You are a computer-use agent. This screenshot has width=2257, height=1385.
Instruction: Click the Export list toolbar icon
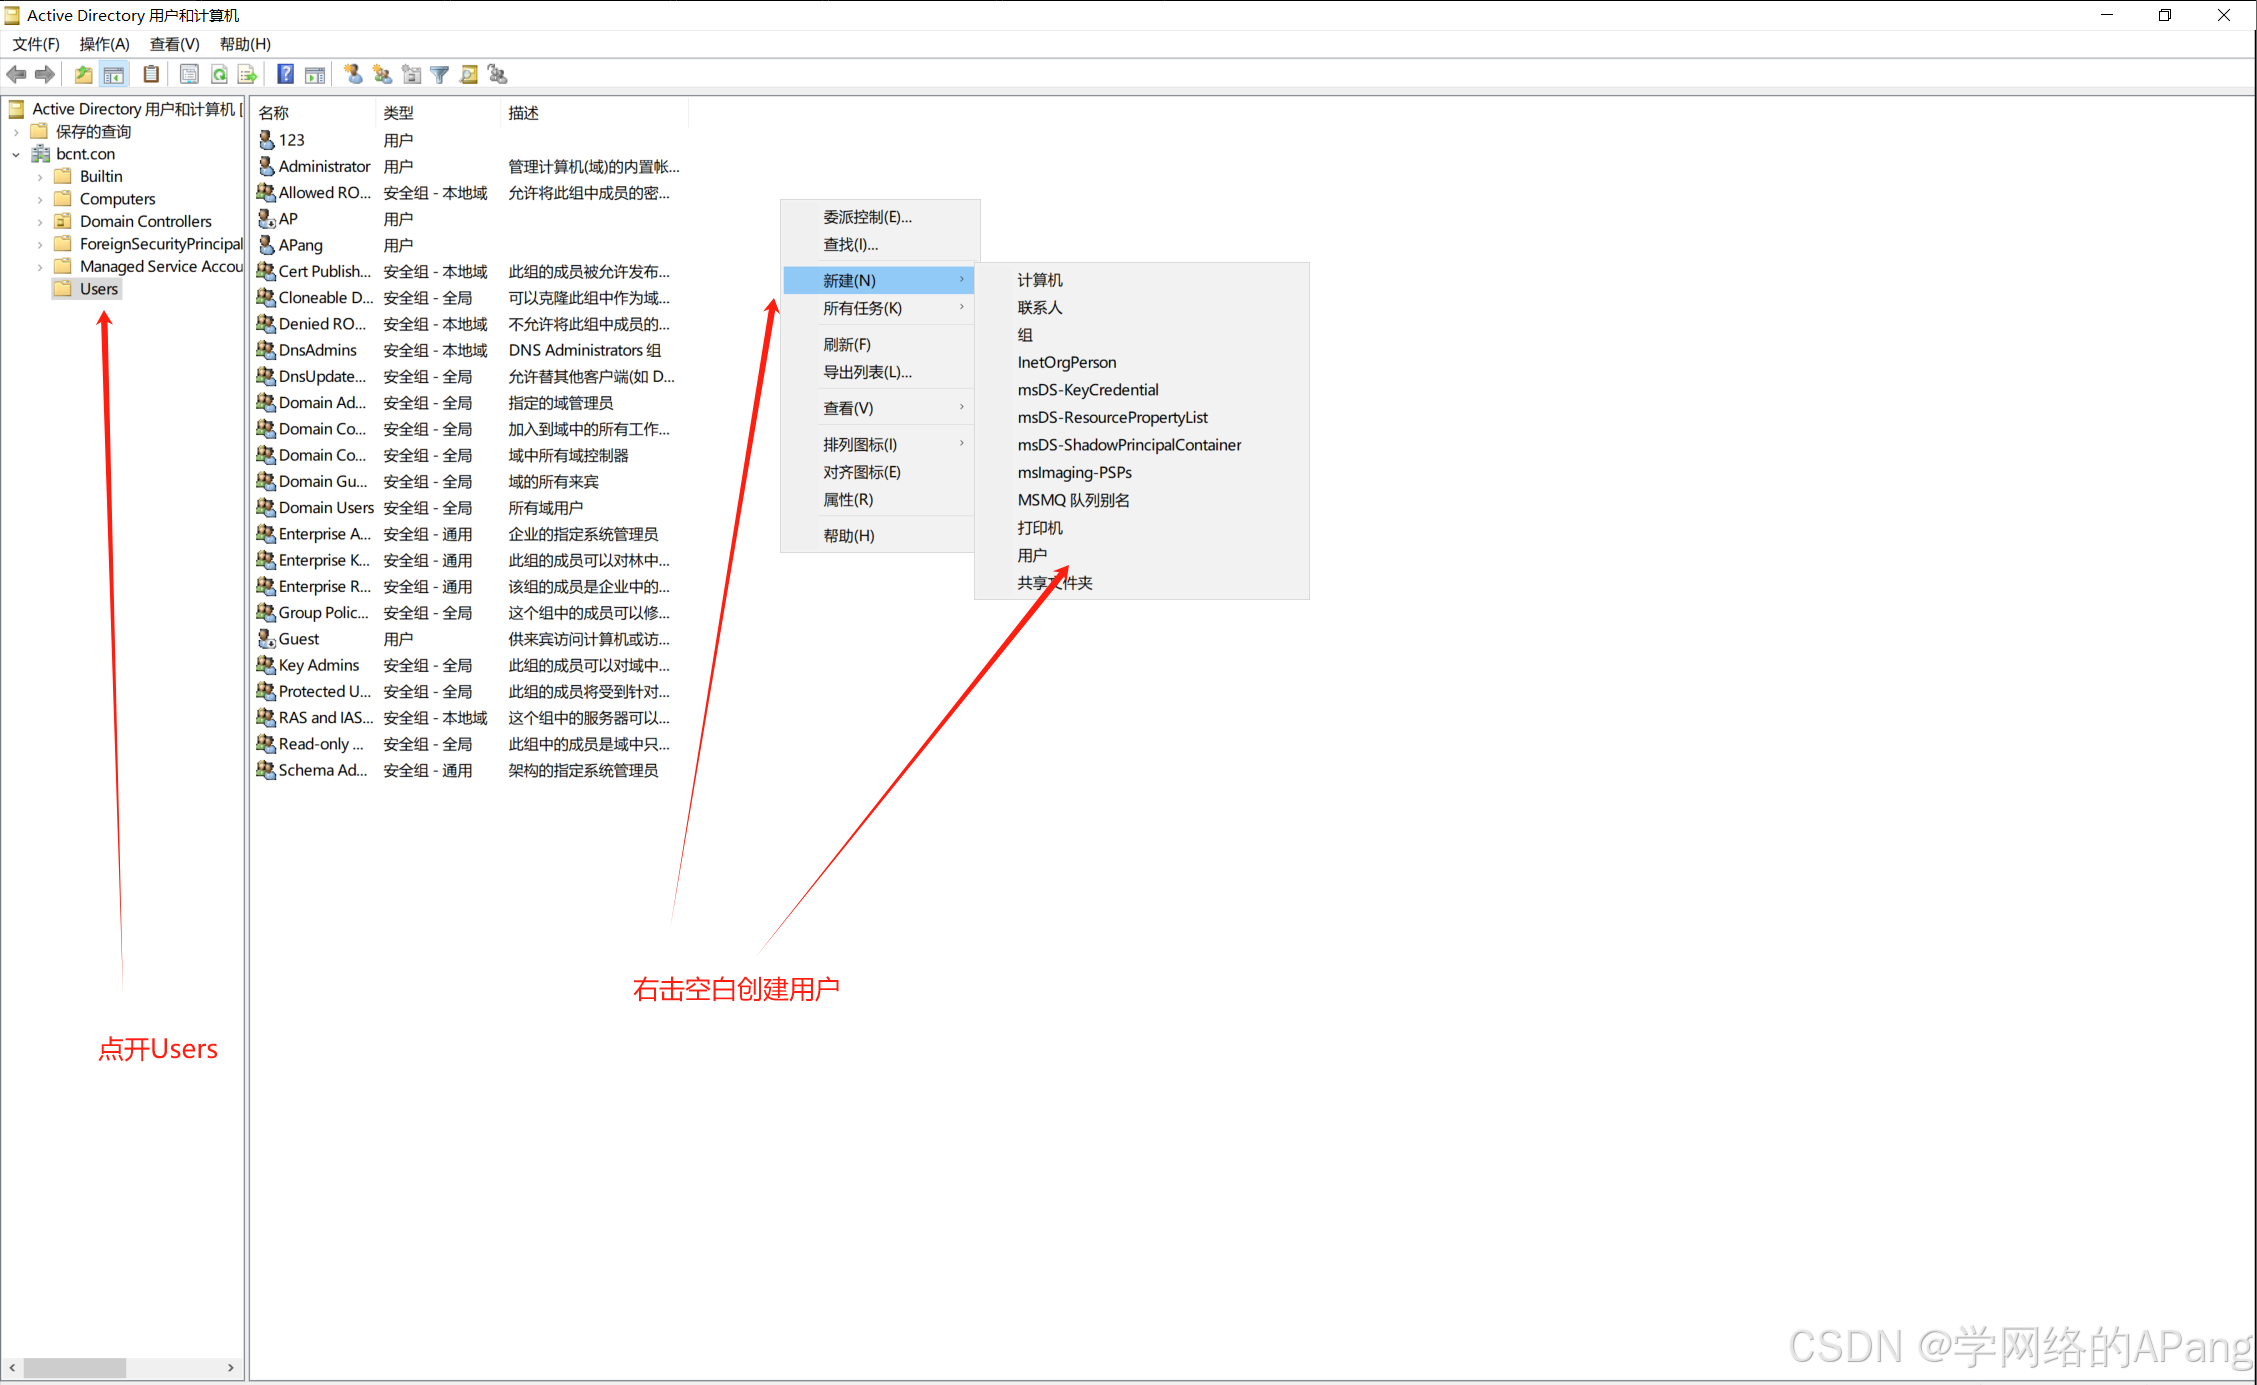coord(248,75)
